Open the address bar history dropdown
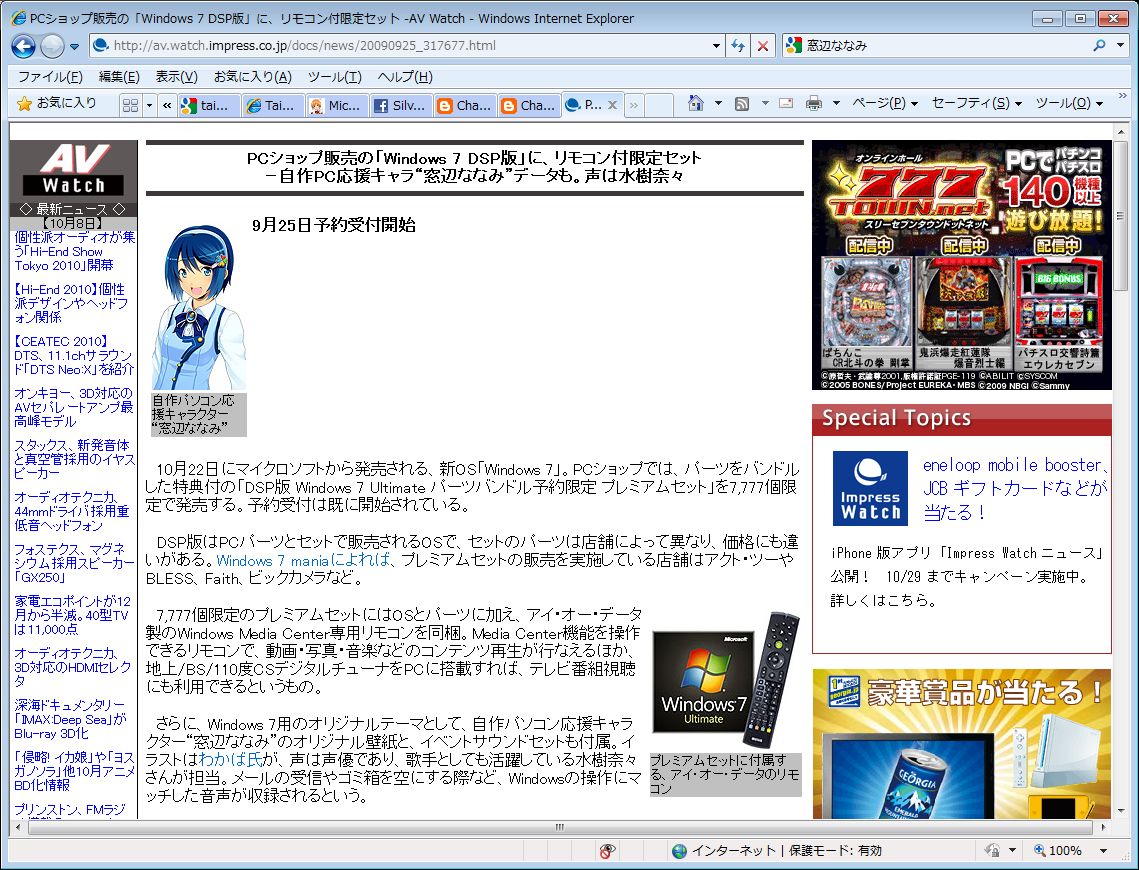 coord(716,46)
